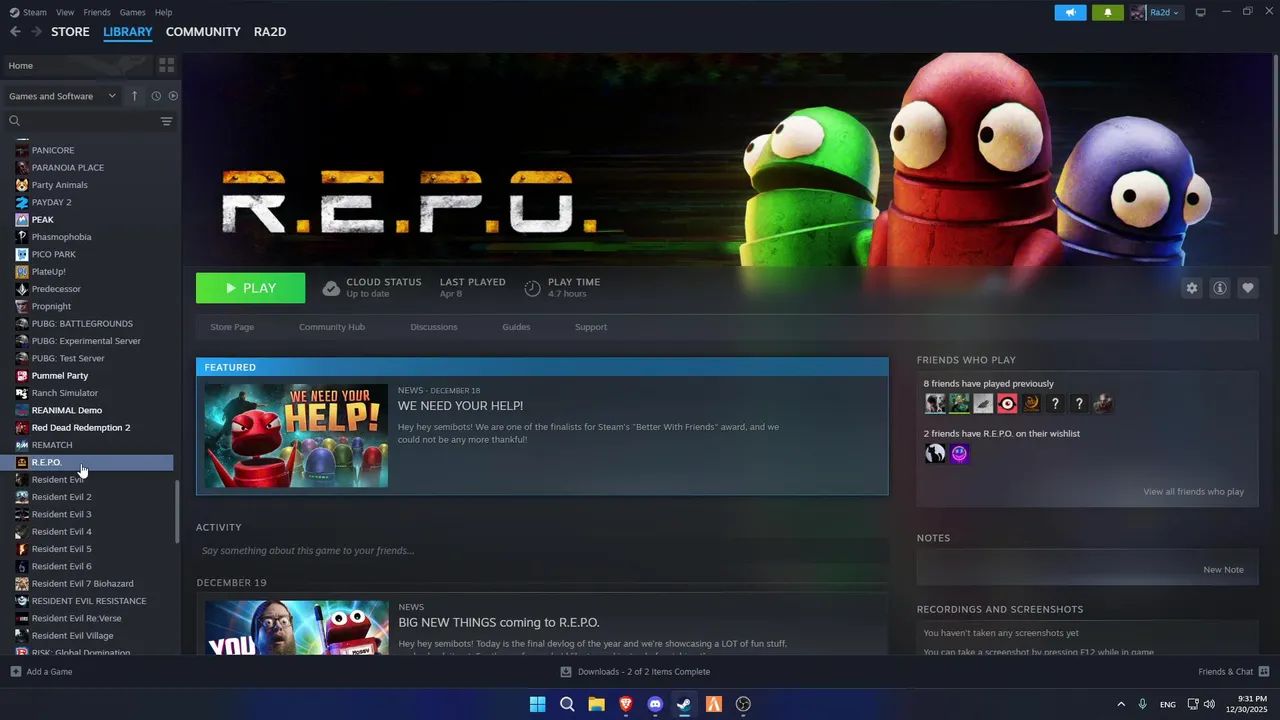Image resolution: width=1280 pixels, height=720 pixels.
Task: Open BIG NEW THINGS news thumbnail
Action: [x=296, y=628]
